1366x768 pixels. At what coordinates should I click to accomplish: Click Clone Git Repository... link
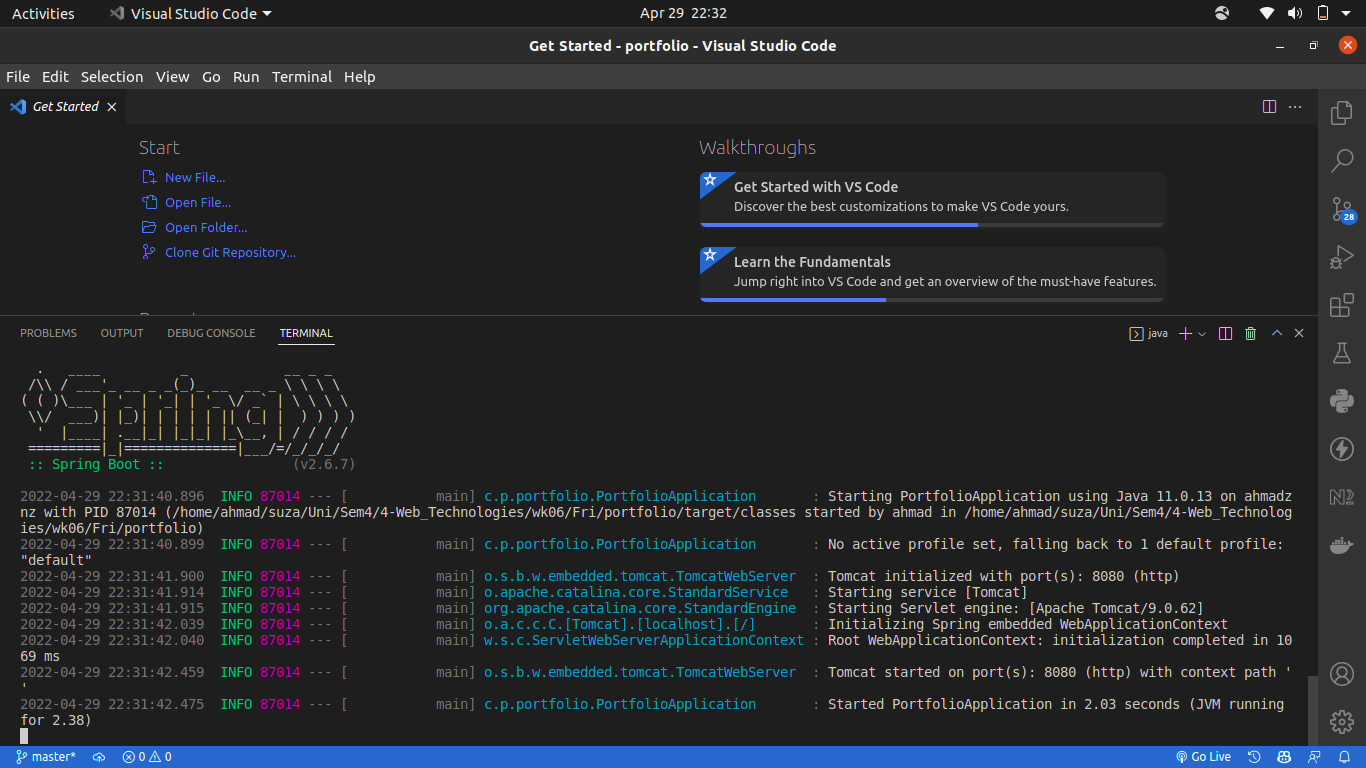point(231,252)
